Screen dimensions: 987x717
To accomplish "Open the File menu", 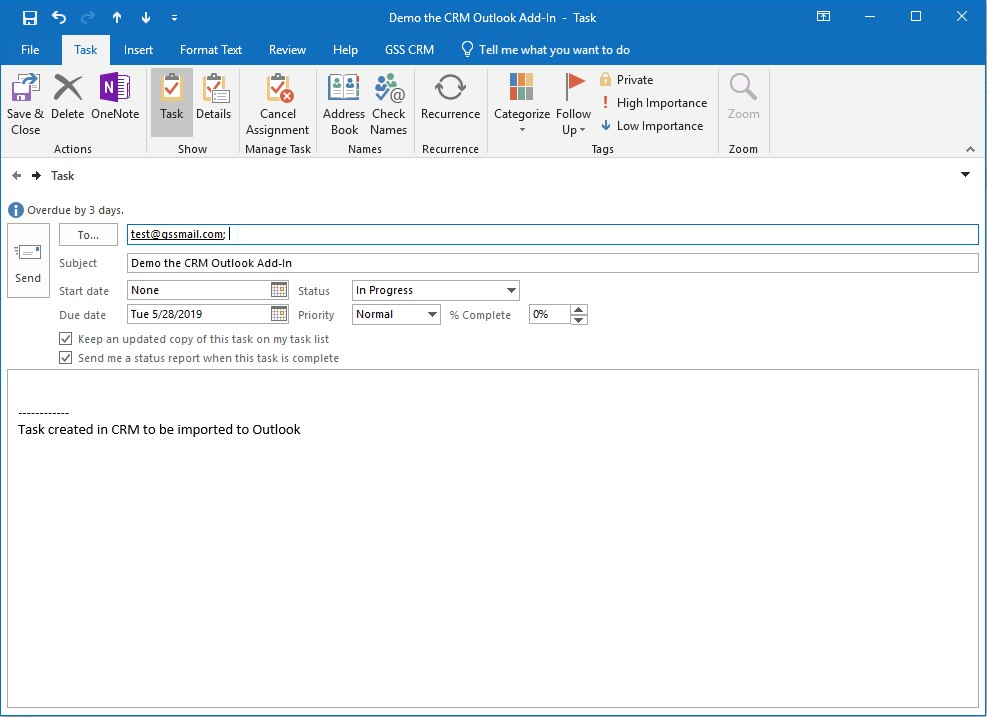I will (30, 50).
